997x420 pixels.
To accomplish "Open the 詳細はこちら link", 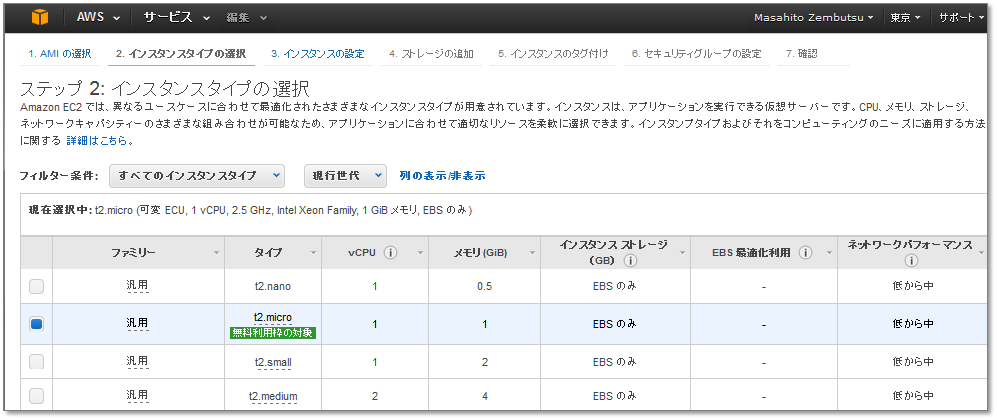I will [x=97, y=141].
